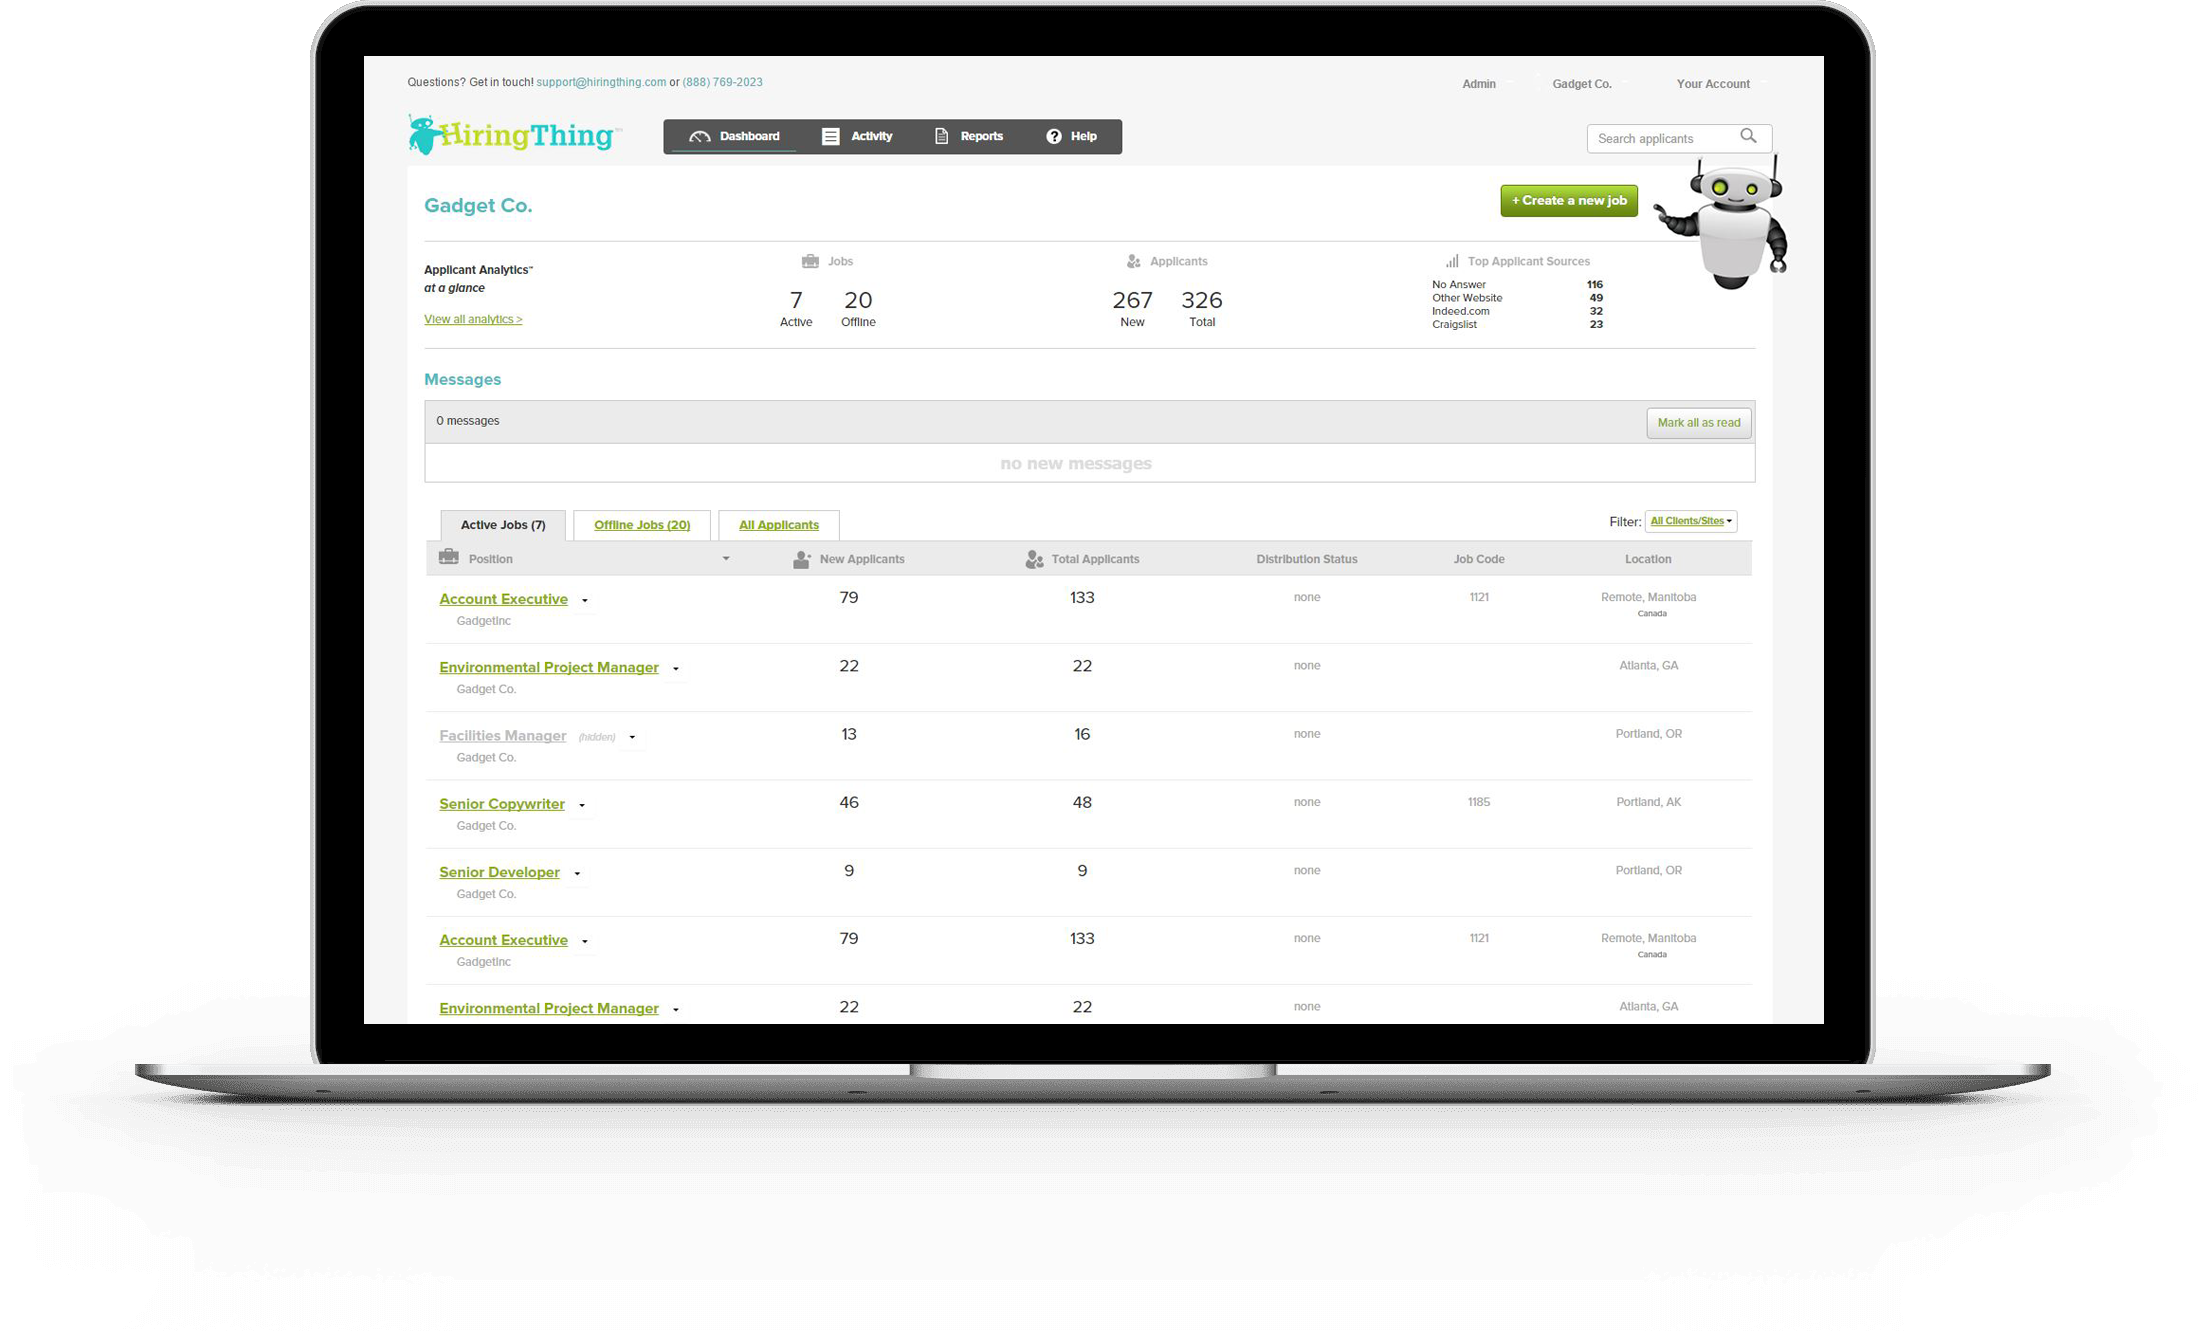This screenshot has width=2204, height=1331.
Task: Click the Applicants people icon
Action: coord(1133,261)
